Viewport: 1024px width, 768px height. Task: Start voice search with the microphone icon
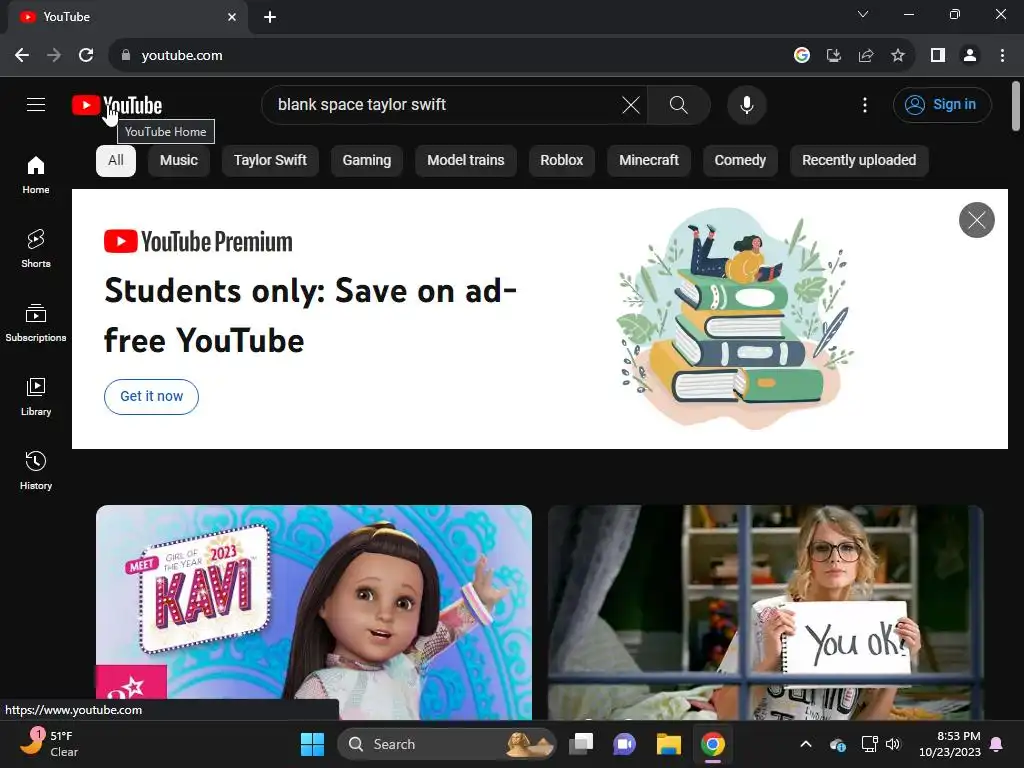746,104
